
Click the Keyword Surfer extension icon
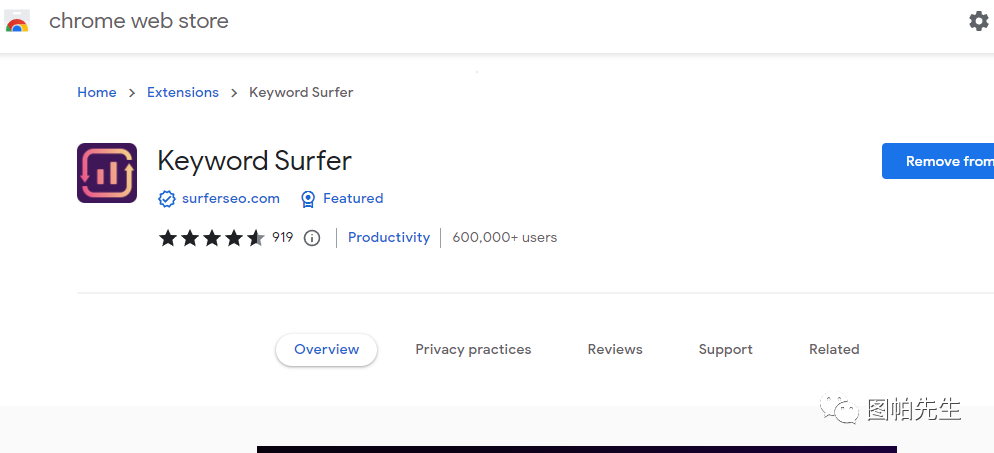[107, 173]
